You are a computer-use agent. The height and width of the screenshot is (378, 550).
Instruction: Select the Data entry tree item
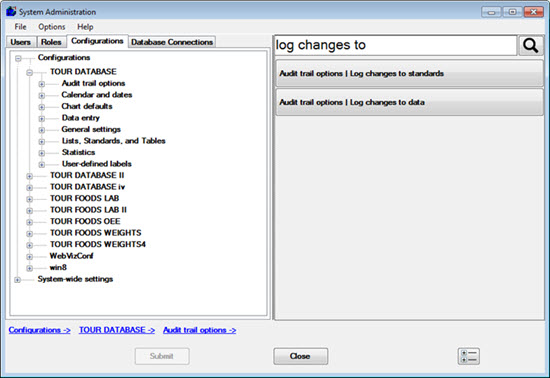point(81,118)
